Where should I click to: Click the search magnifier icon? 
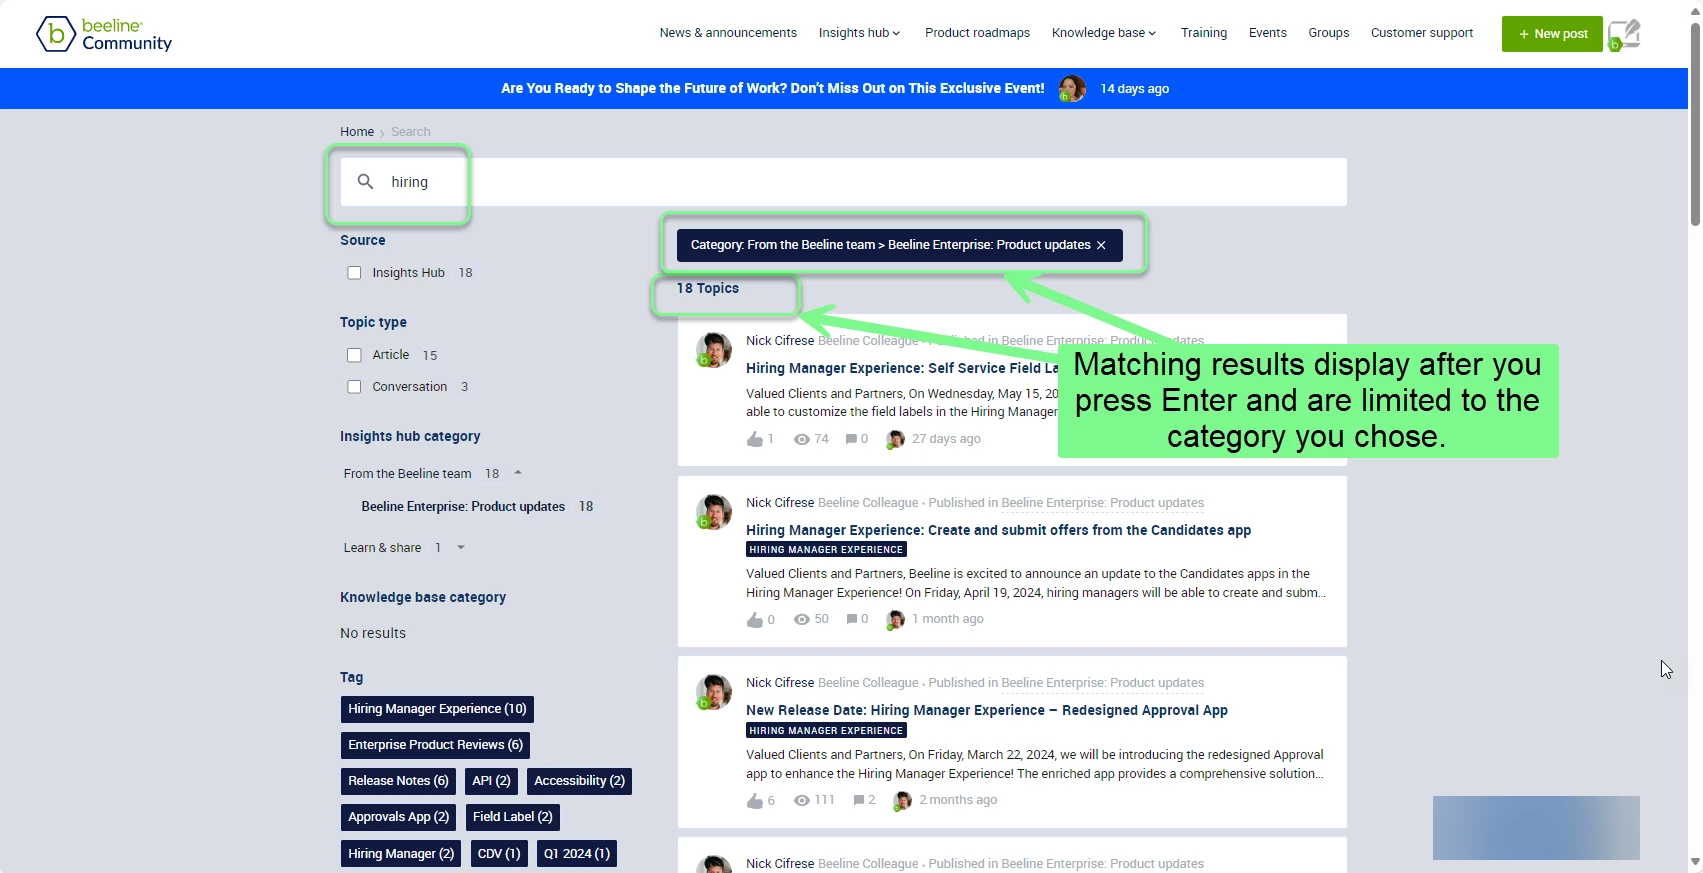click(x=366, y=182)
